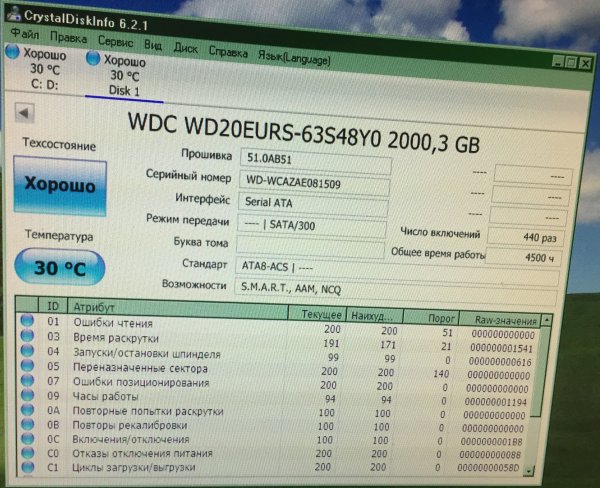Click the Хорошо health status button
Screen dimensions: 600x488
pos(59,187)
